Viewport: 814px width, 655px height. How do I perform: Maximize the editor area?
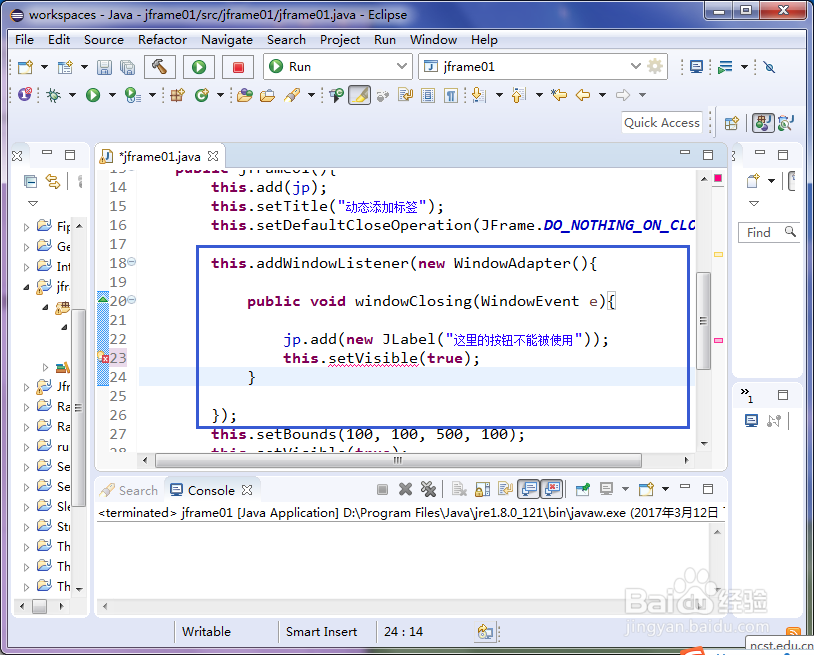pos(708,155)
